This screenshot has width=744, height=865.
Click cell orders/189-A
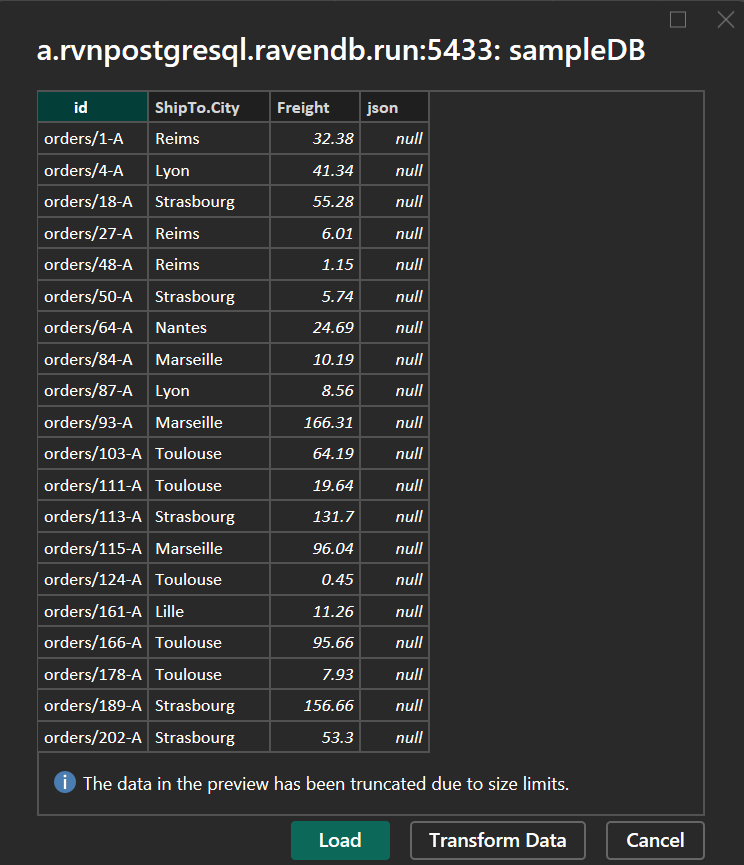tap(93, 706)
